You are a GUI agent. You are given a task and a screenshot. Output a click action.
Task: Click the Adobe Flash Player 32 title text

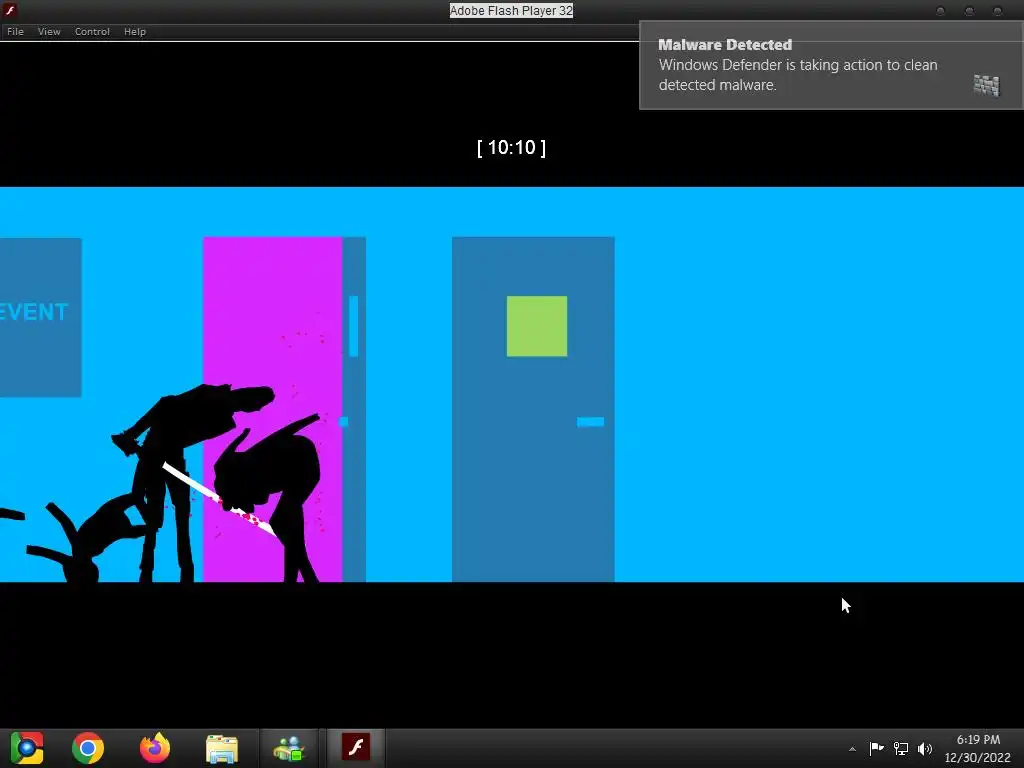[x=511, y=10]
